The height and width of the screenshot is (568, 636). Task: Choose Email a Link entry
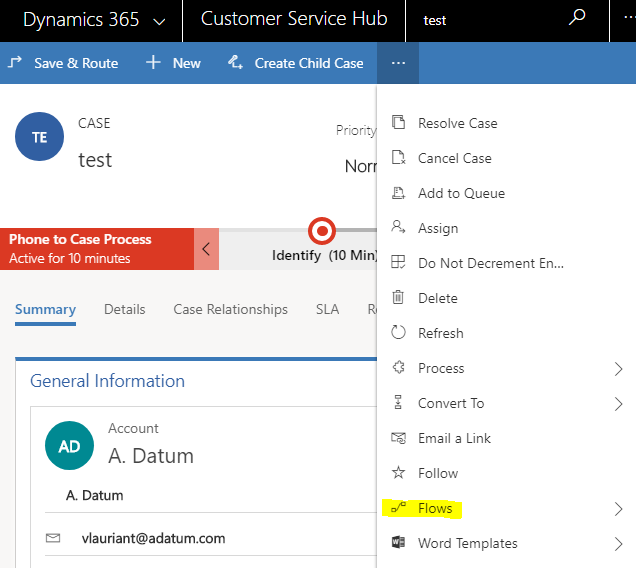(x=506, y=438)
